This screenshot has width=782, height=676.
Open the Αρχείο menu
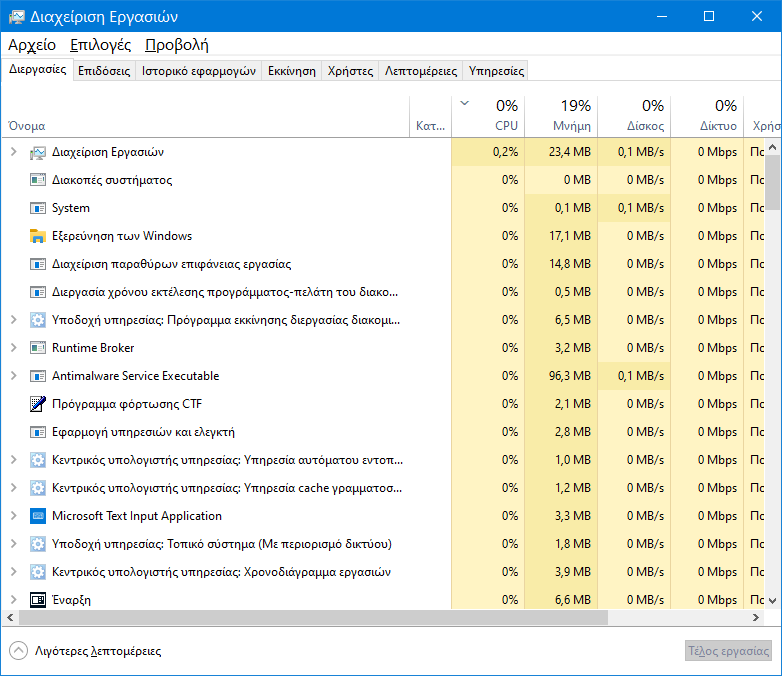[32, 45]
